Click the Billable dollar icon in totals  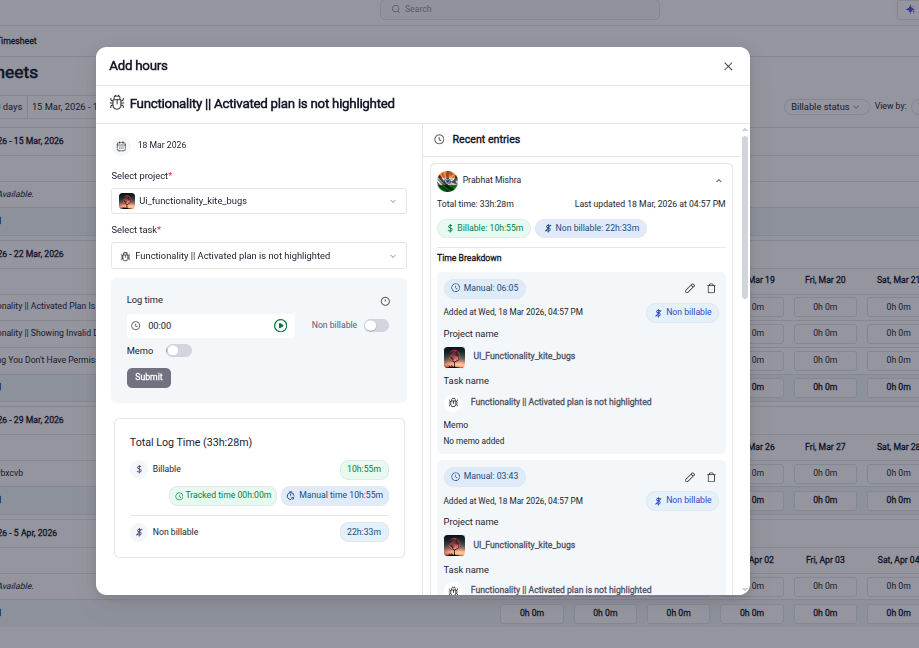[x=139, y=469]
